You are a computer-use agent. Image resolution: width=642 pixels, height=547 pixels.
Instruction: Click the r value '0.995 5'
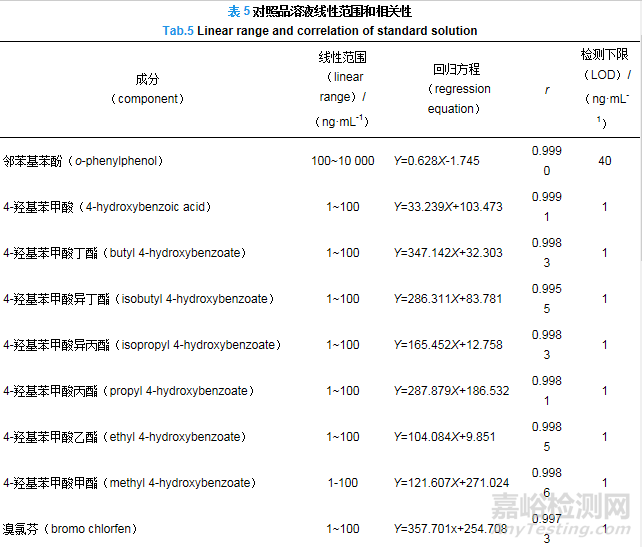tap(547, 298)
